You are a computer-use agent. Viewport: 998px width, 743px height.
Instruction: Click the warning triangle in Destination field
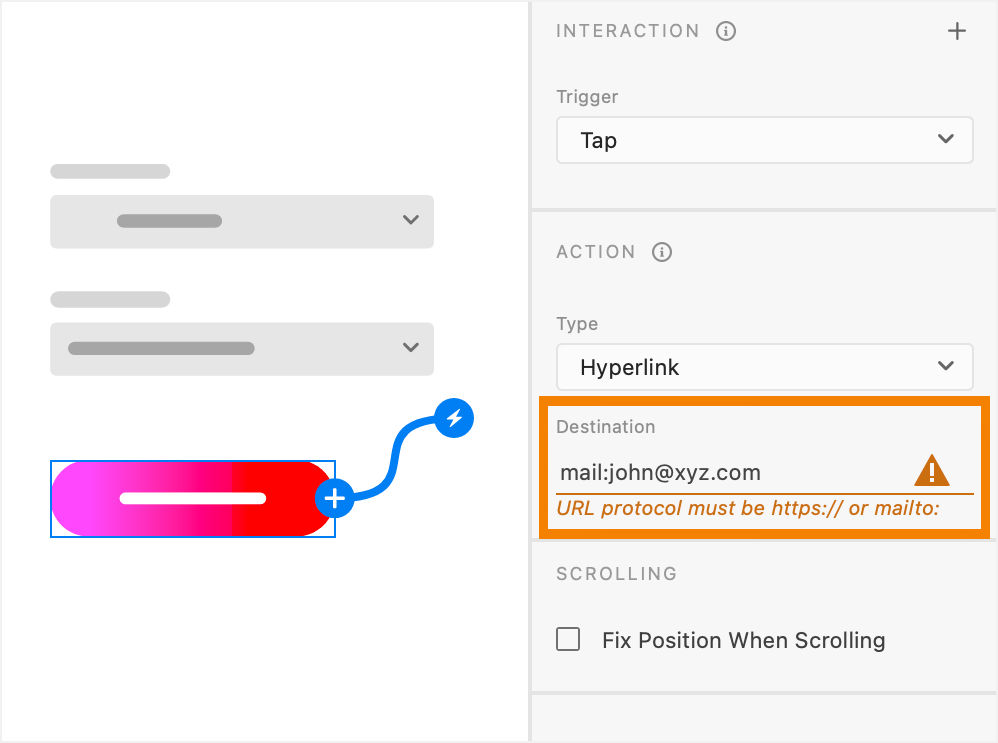(x=931, y=470)
